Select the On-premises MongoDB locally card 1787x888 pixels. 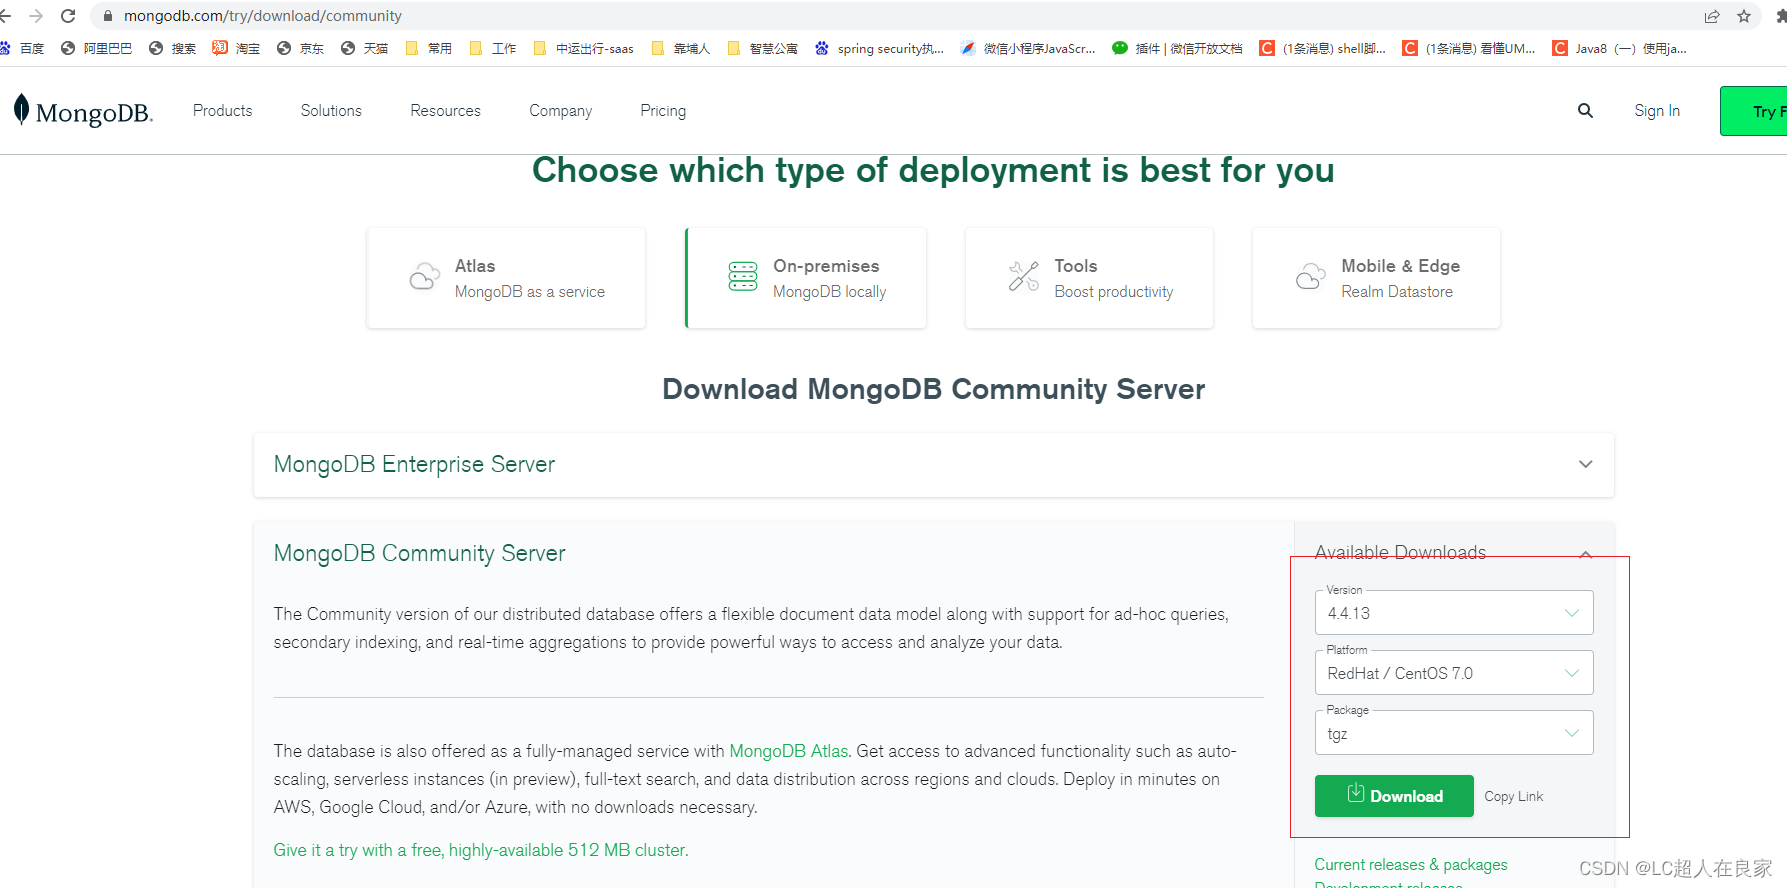pyautogui.click(x=806, y=278)
